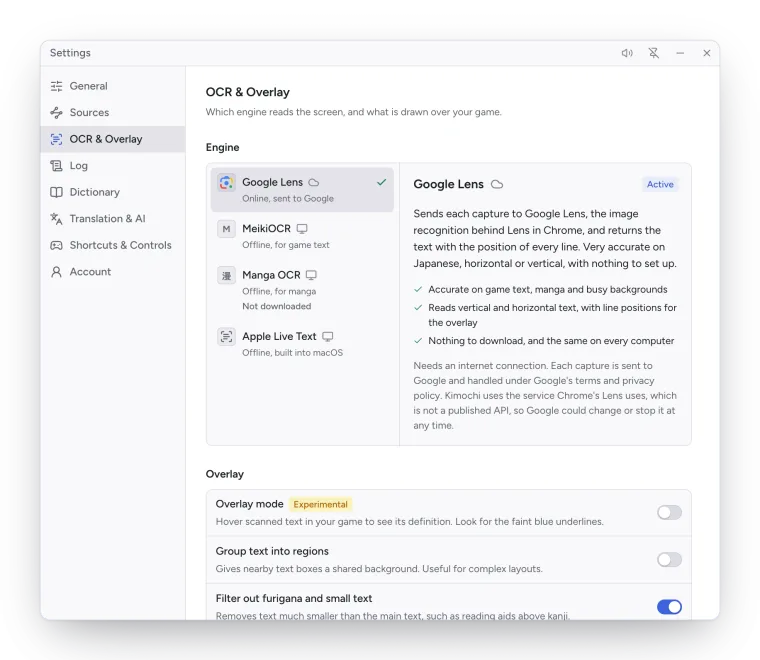Enable the Overlay mode toggle

click(x=669, y=513)
